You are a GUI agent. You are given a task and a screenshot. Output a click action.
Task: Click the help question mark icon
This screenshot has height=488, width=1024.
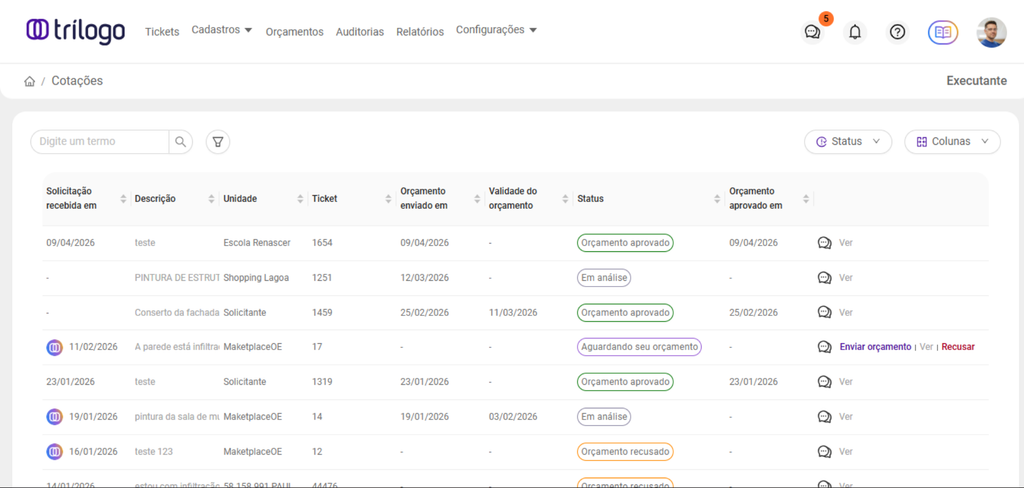click(x=898, y=32)
